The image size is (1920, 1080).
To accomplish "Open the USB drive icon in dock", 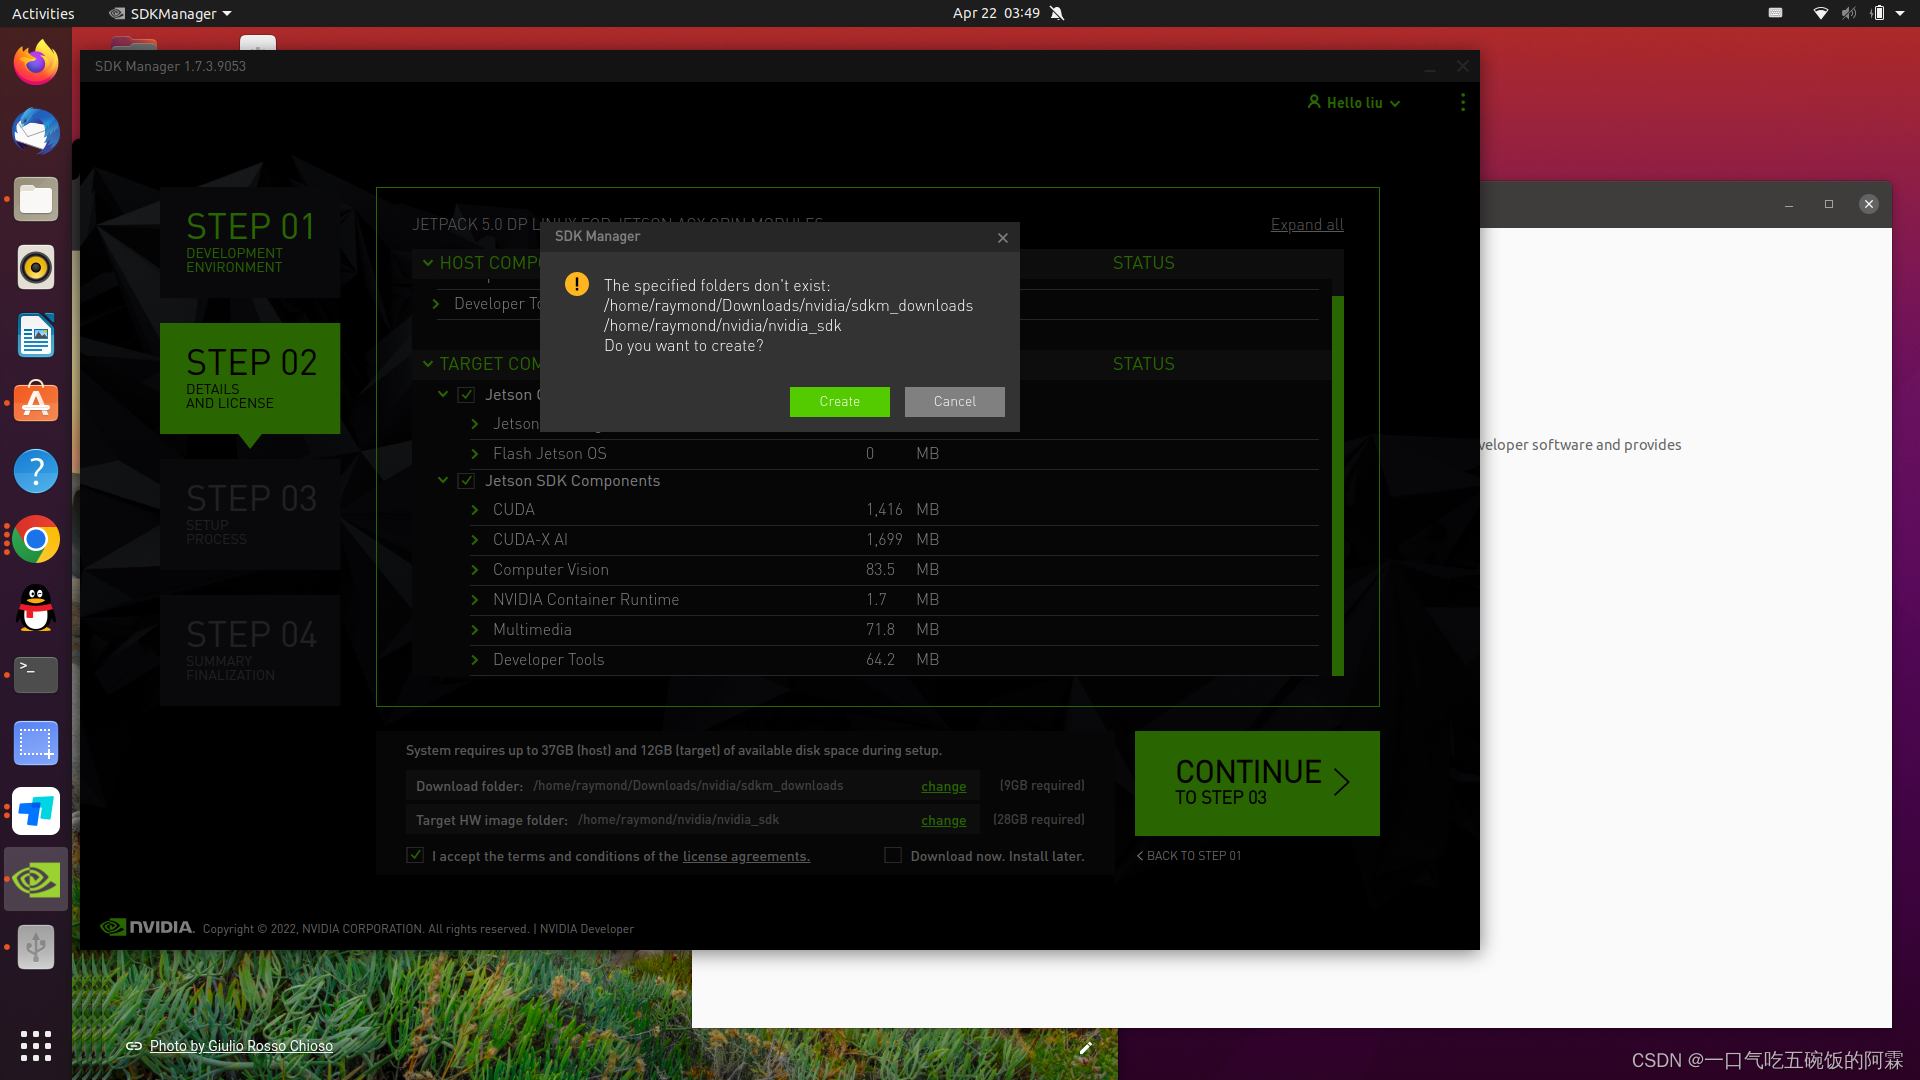I will pyautogui.click(x=36, y=947).
